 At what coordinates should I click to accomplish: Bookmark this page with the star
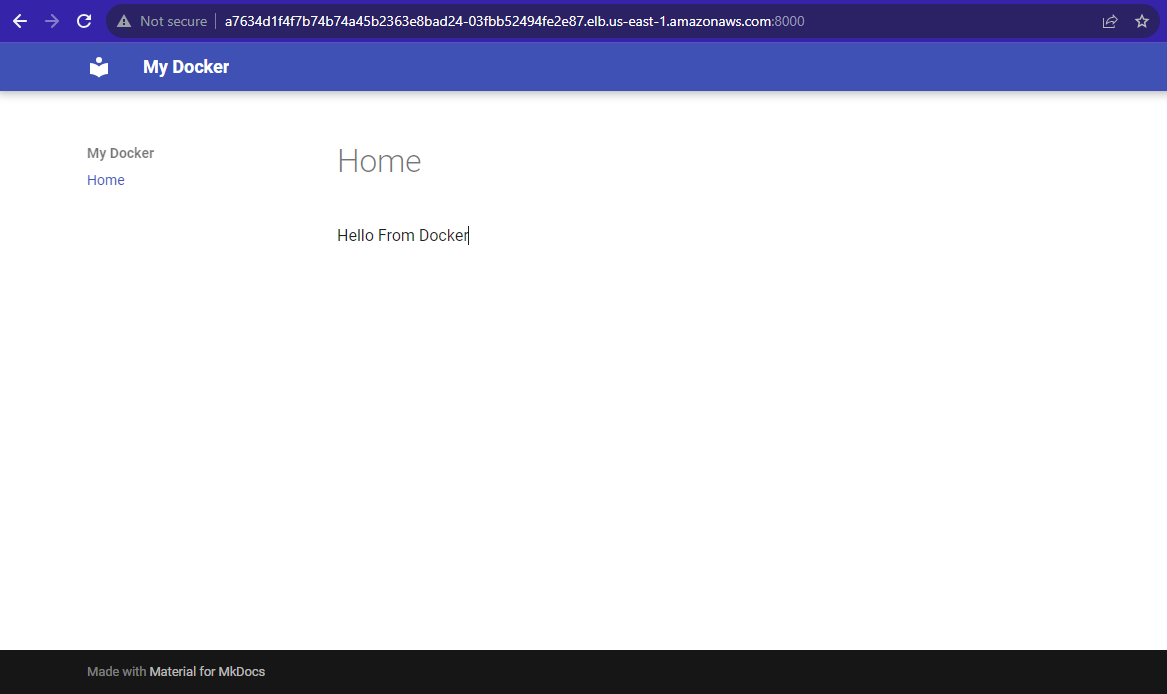pos(1142,22)
